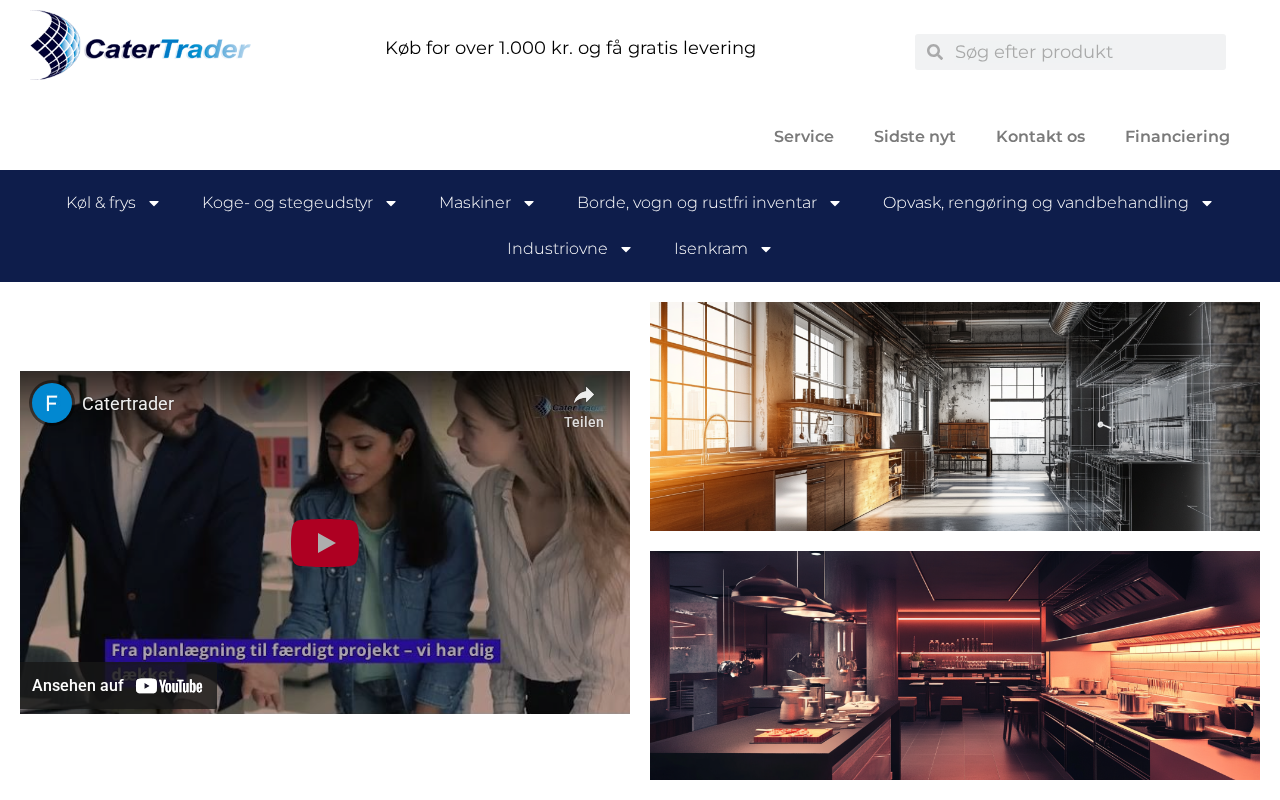The height and width of the screenshot is (800, 1280).
Task: Click the 'Ansehen auf YouTube' button
Action: click(x=118, y=686)
